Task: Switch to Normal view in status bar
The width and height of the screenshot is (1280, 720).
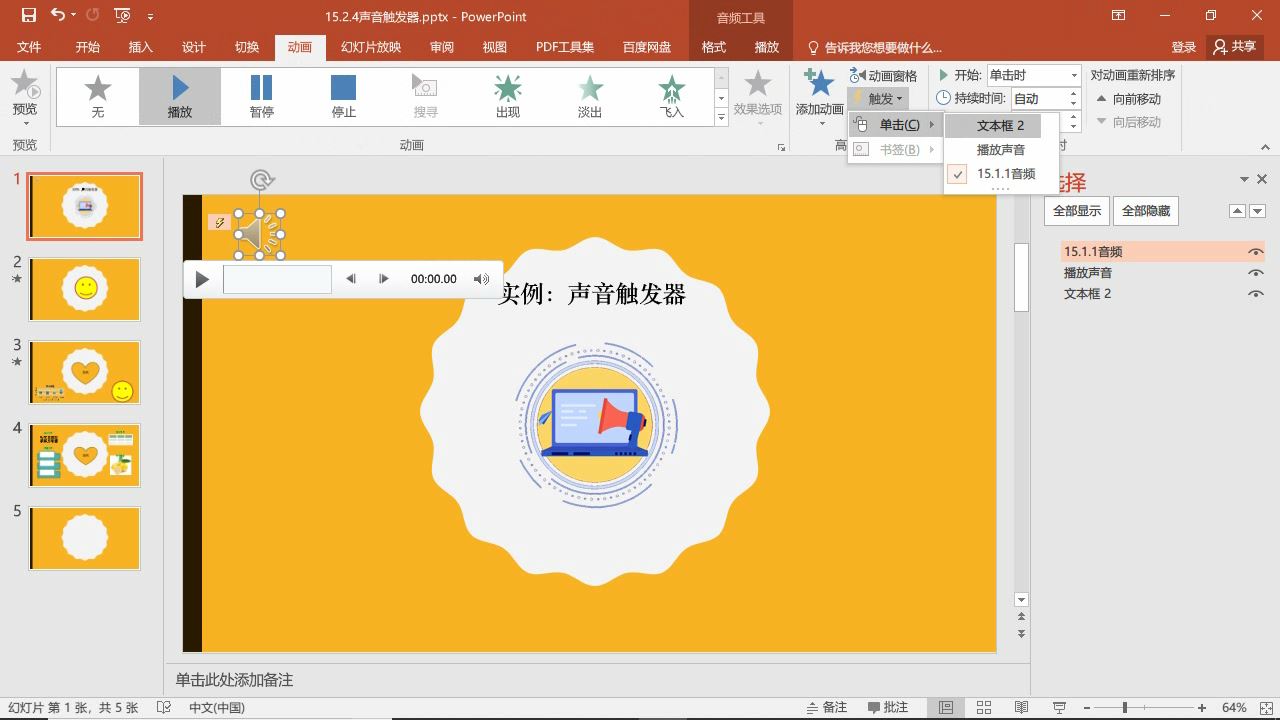Action: [x=945, y=707]
